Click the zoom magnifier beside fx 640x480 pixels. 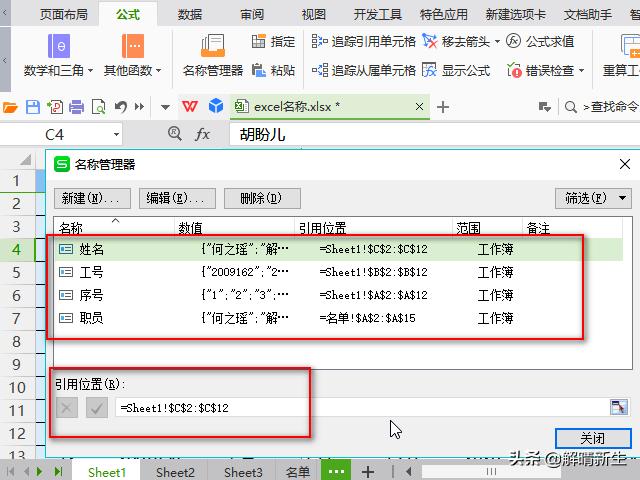175,133
